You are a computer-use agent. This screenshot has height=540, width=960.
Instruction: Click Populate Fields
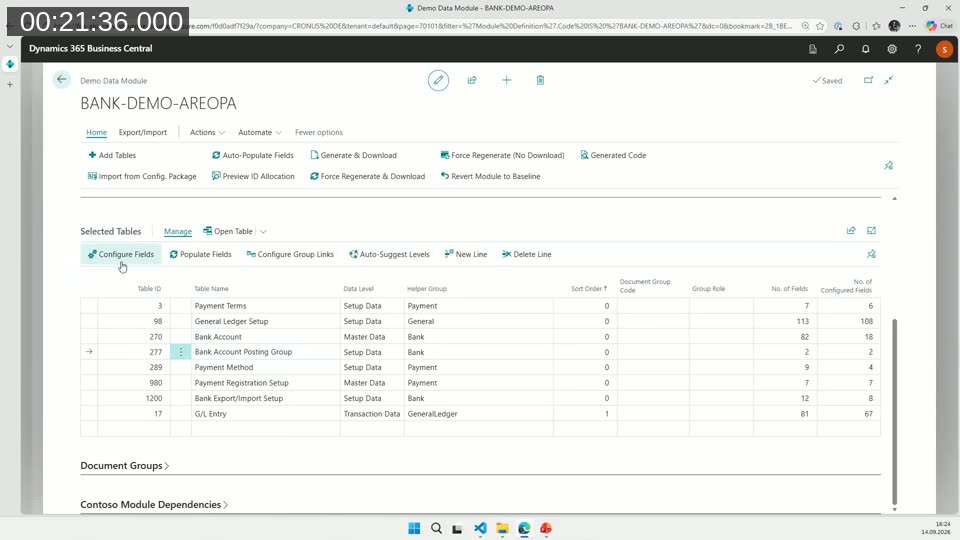(200, 254)
